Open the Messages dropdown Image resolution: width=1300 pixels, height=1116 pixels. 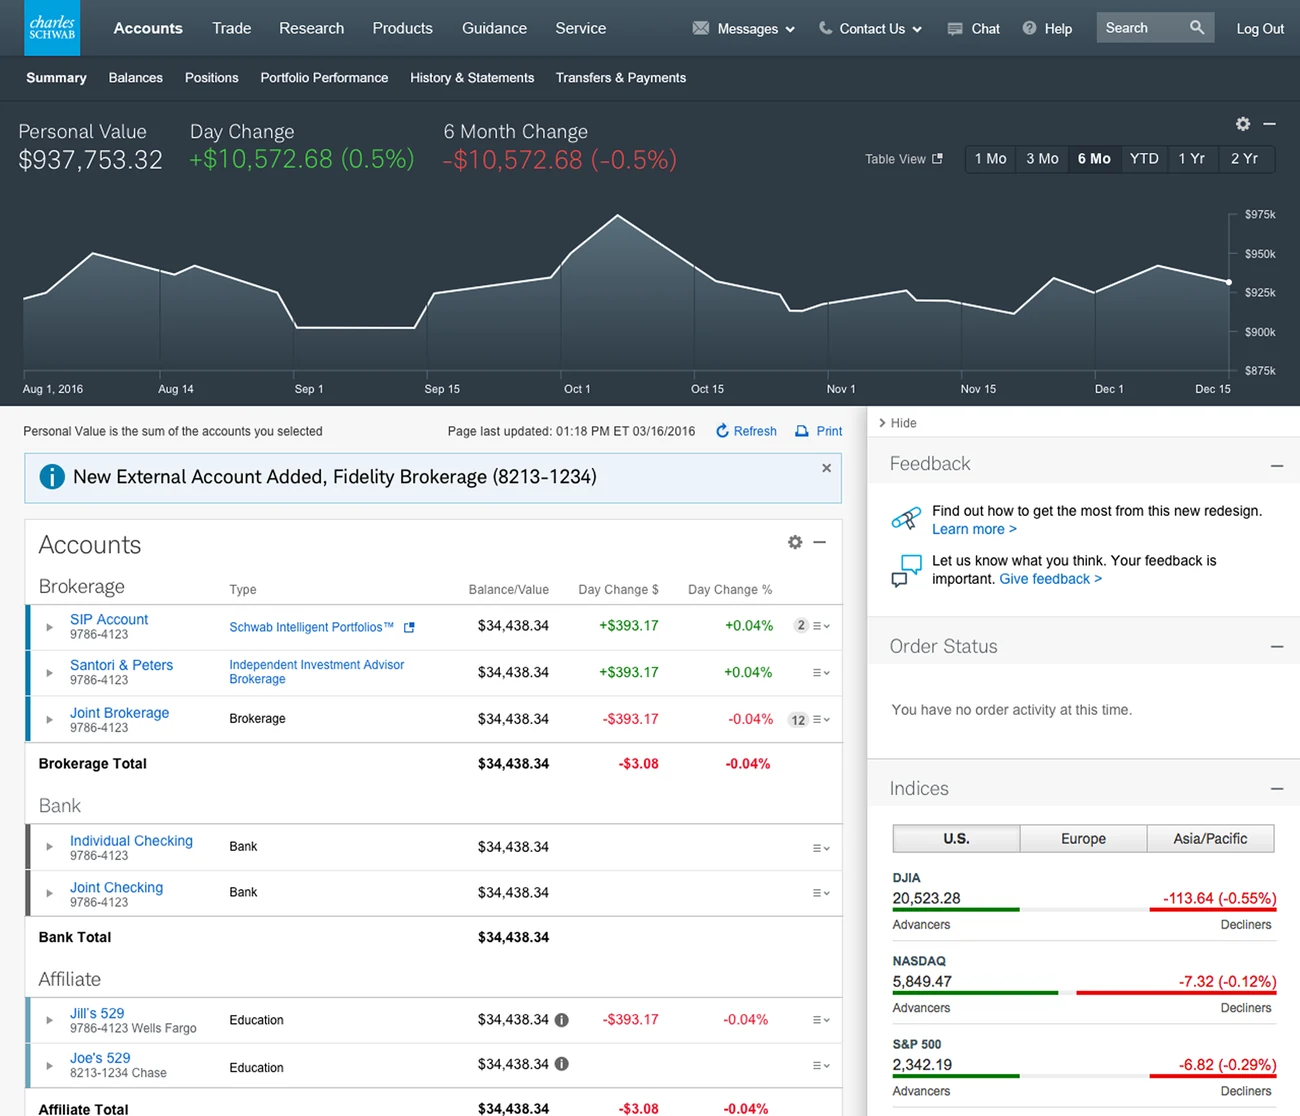click(x=756, y=29)
